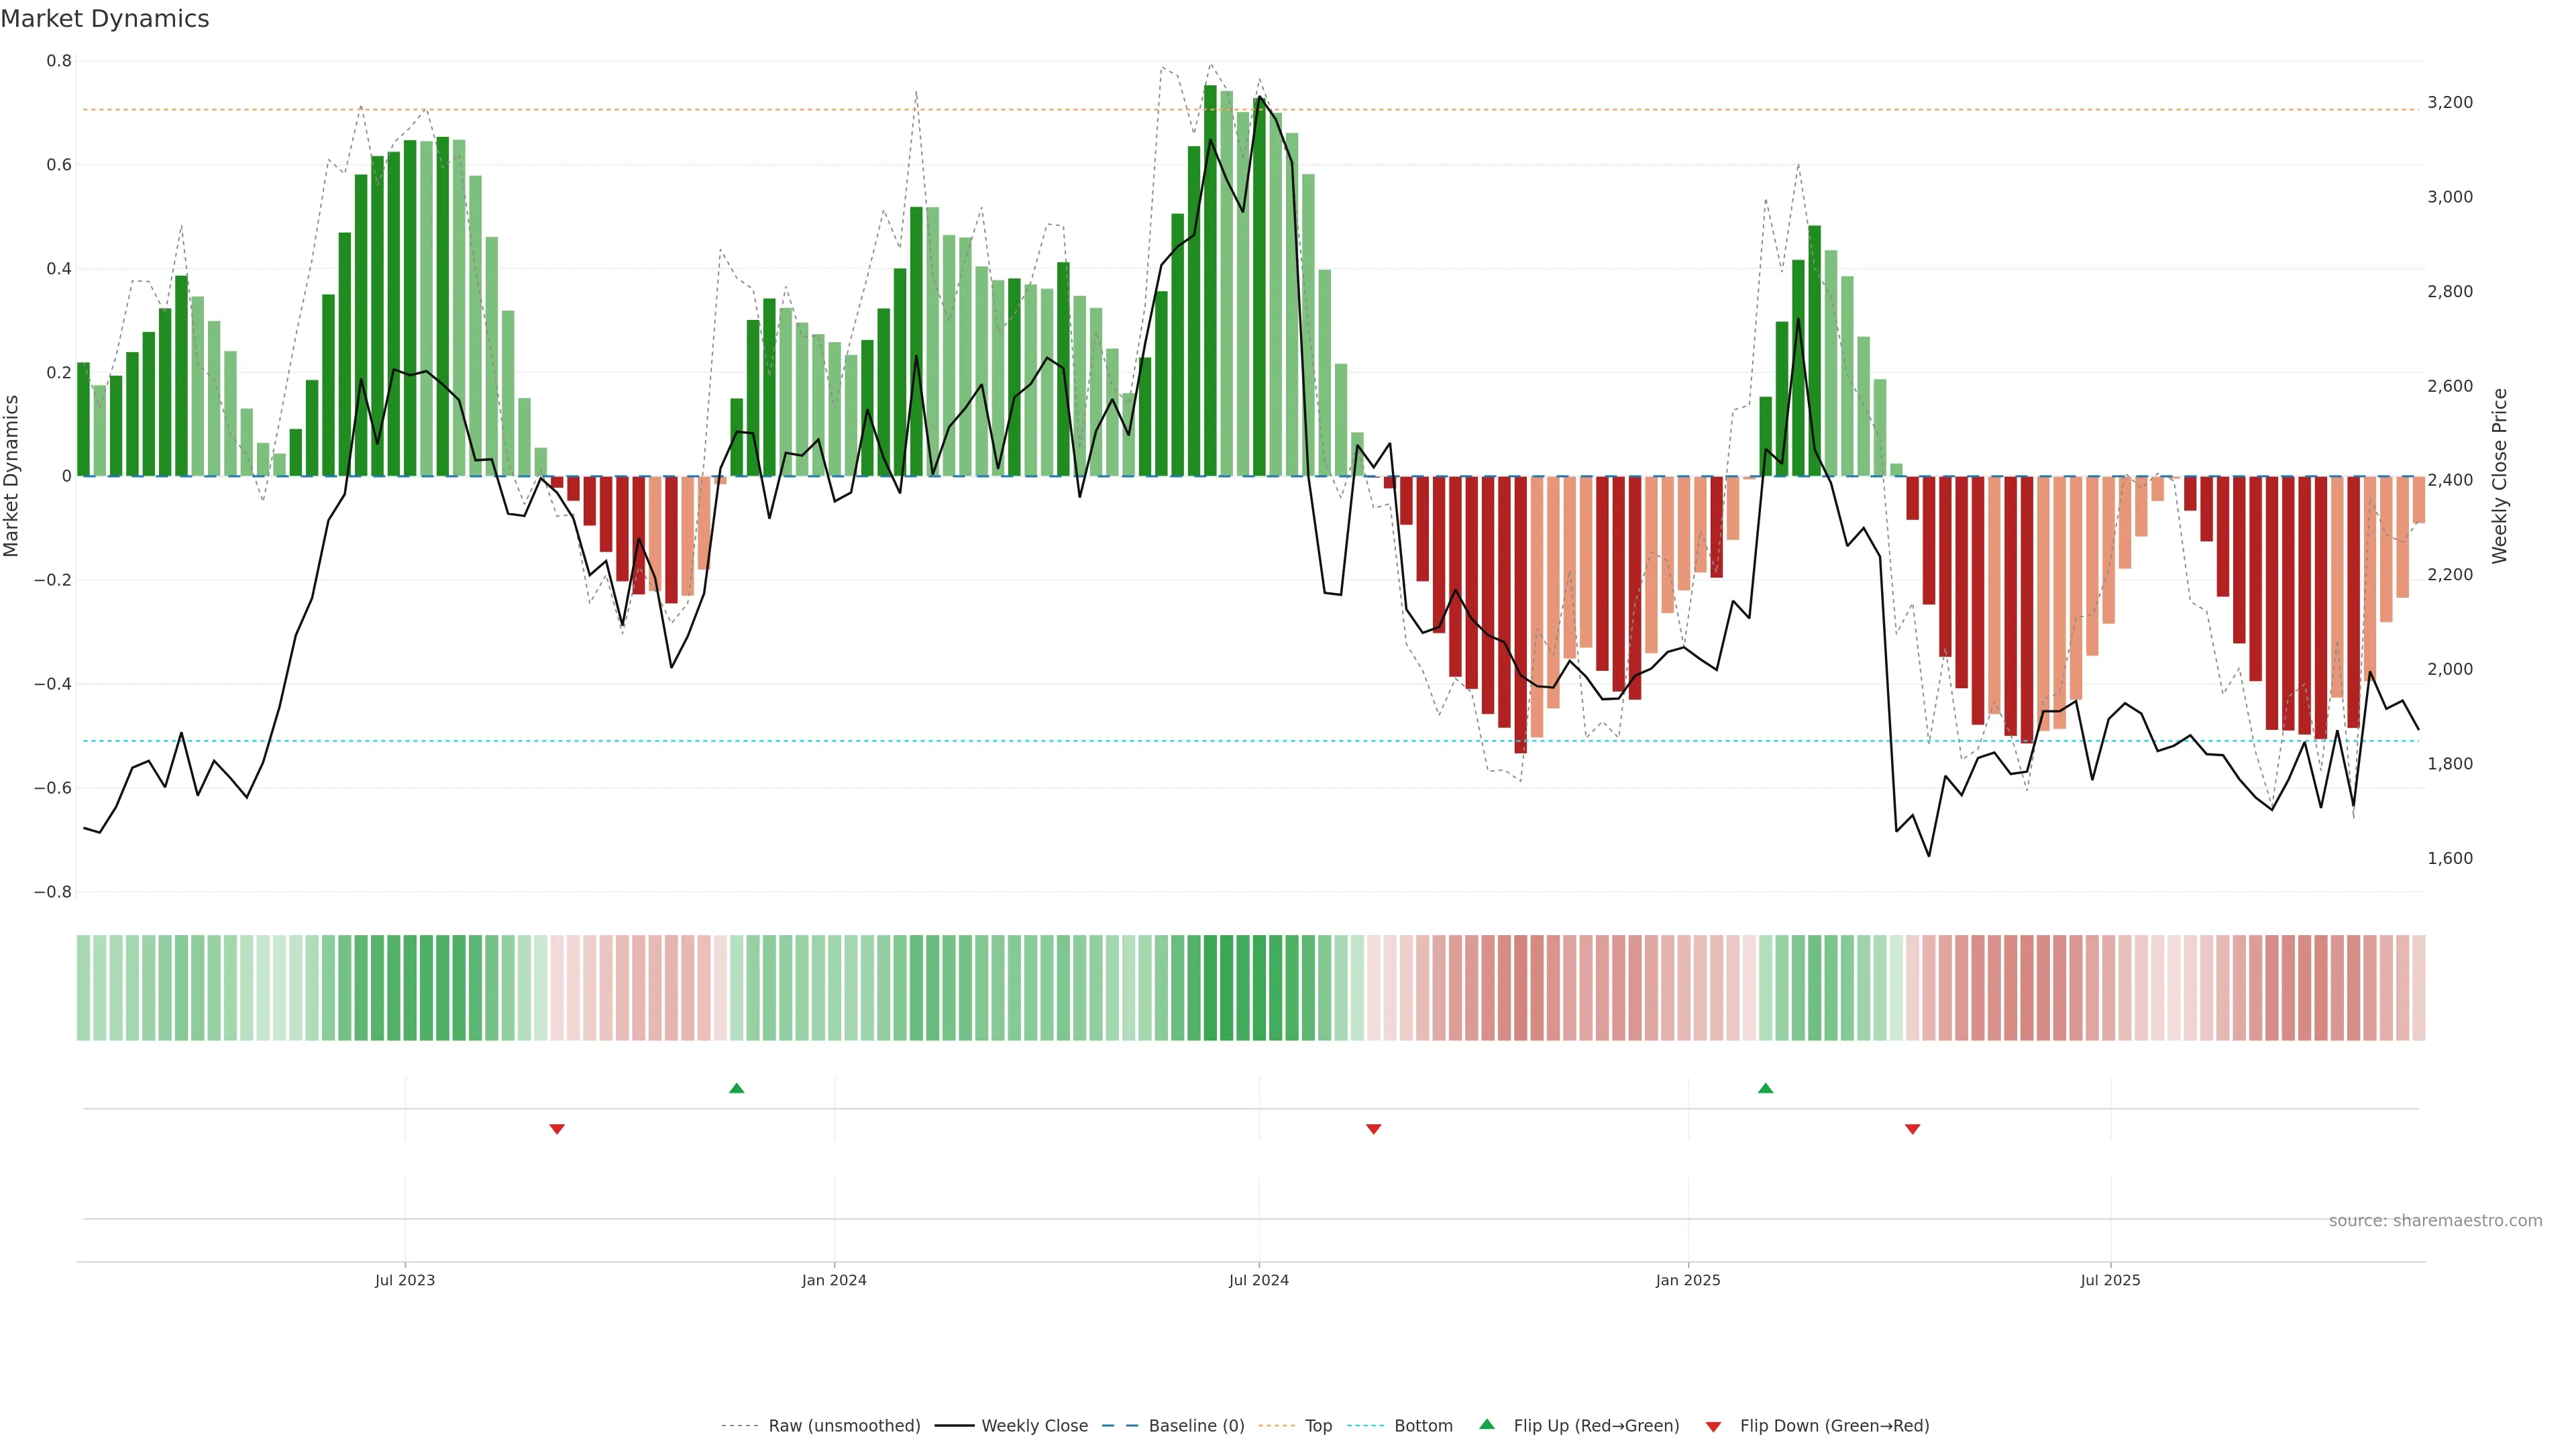Click the 3,200 label on the price axis
This screenshot has height=1449, width=2576.
(2450, 102)
